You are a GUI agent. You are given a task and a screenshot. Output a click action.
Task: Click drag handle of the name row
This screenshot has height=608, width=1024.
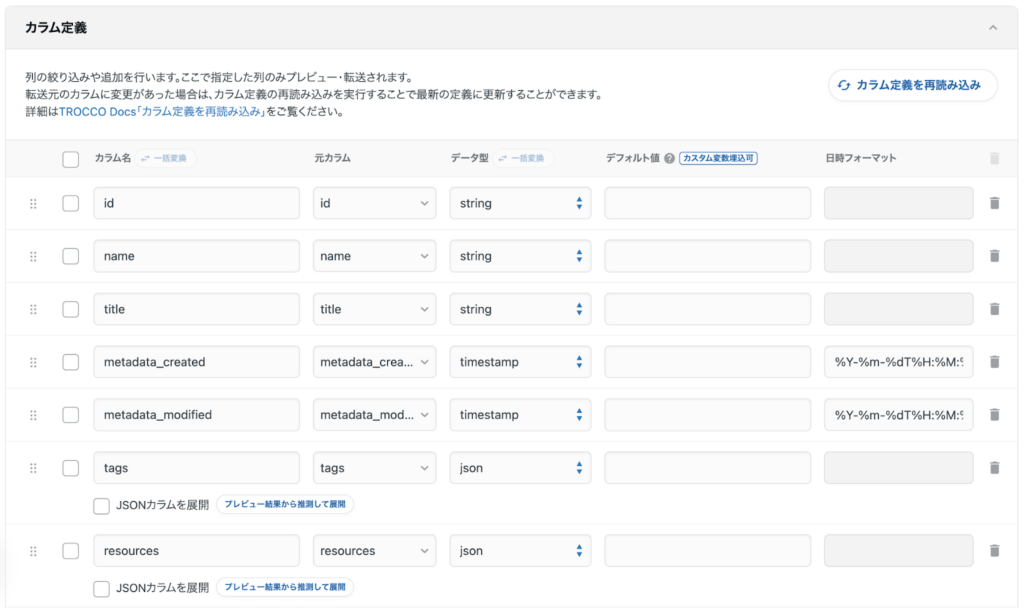coord(33,256)
